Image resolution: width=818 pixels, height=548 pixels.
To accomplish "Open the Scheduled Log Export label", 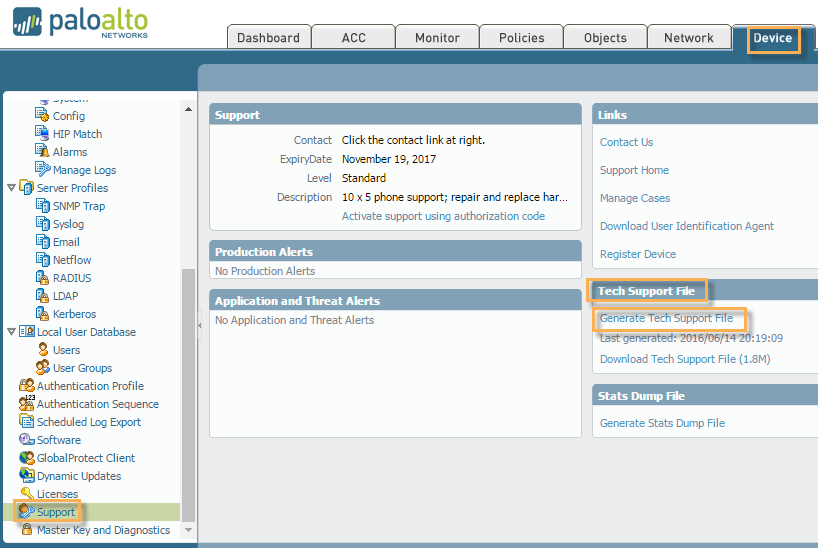I will (x=89, y=422).
